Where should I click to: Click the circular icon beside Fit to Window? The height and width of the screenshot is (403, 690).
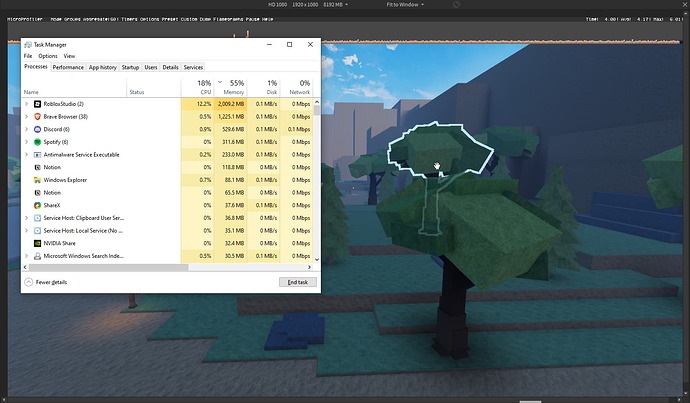pos(456,4)
